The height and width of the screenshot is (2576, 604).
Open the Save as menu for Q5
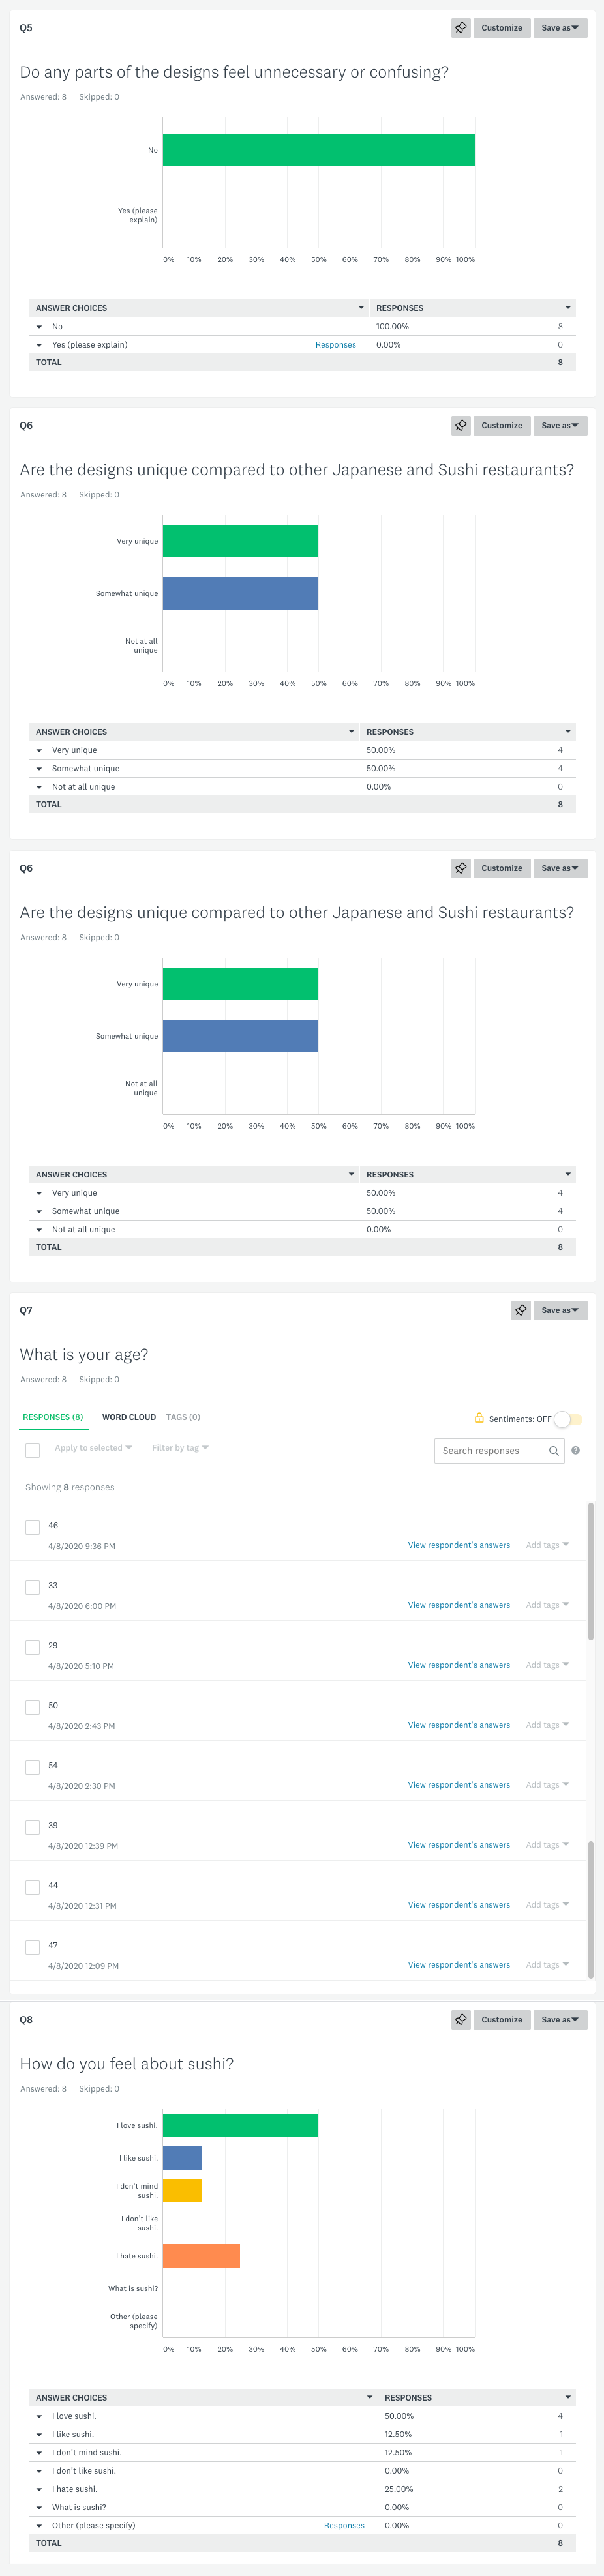[x=560, y=28]
